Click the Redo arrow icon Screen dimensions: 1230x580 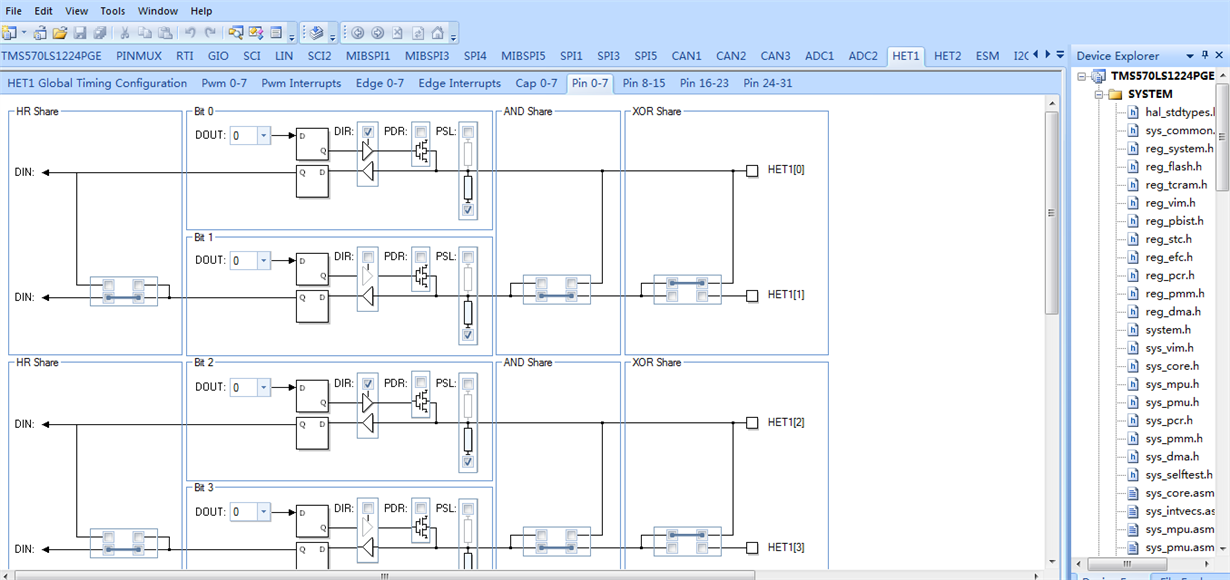pos(210,33)
